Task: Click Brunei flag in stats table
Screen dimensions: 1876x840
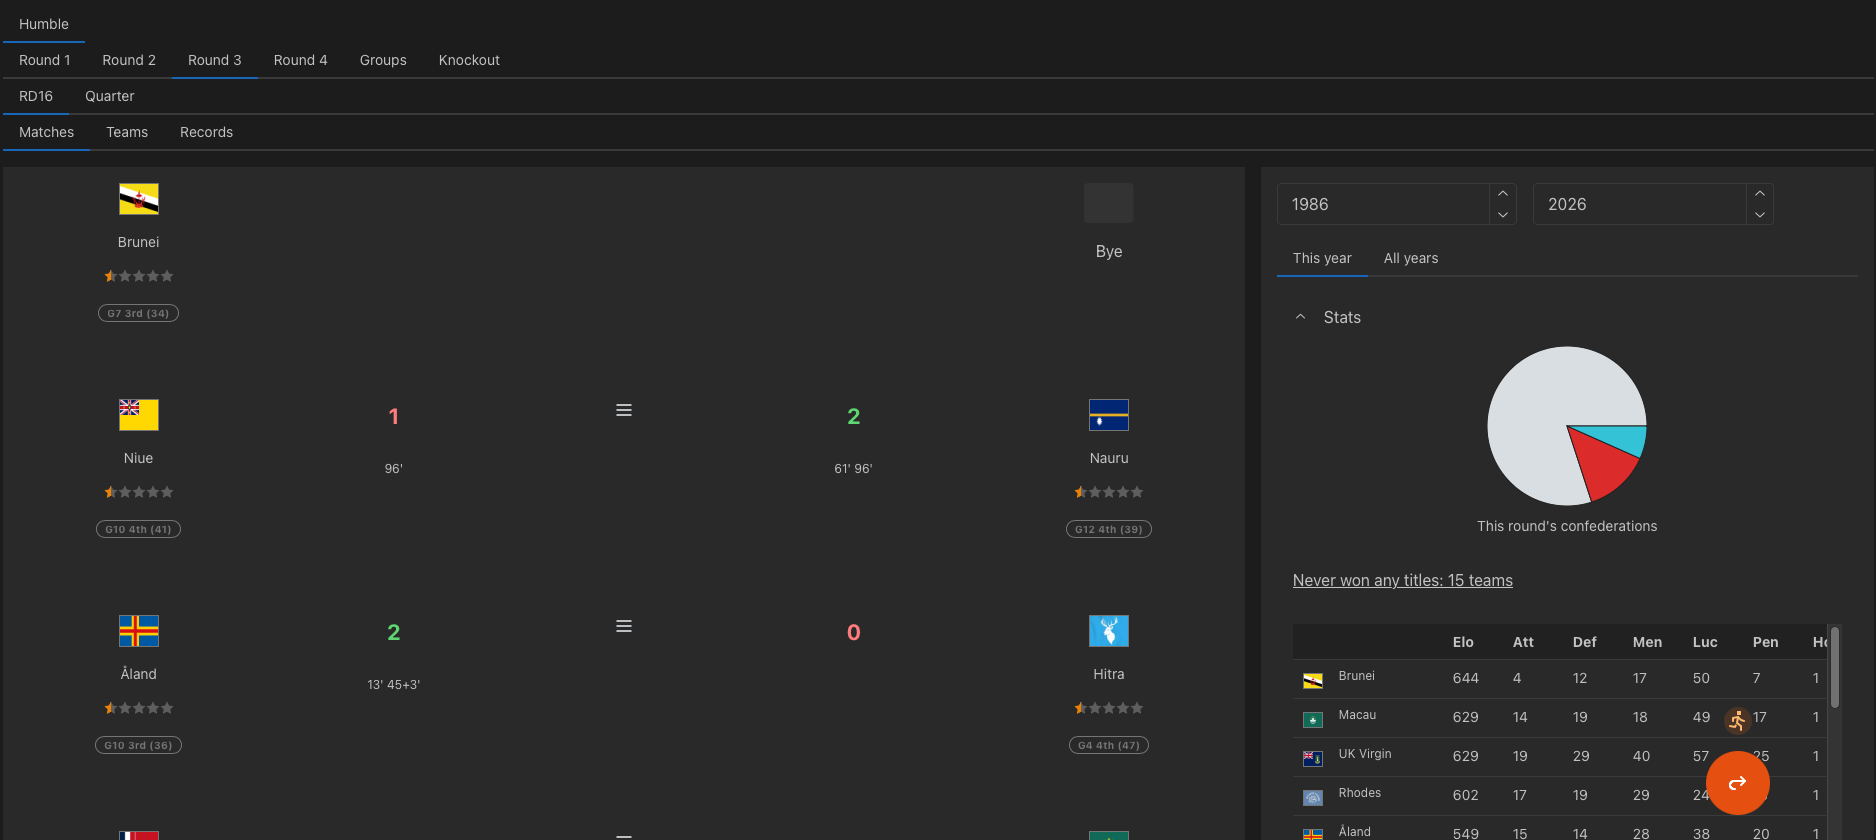Action: coord(1312,681)
